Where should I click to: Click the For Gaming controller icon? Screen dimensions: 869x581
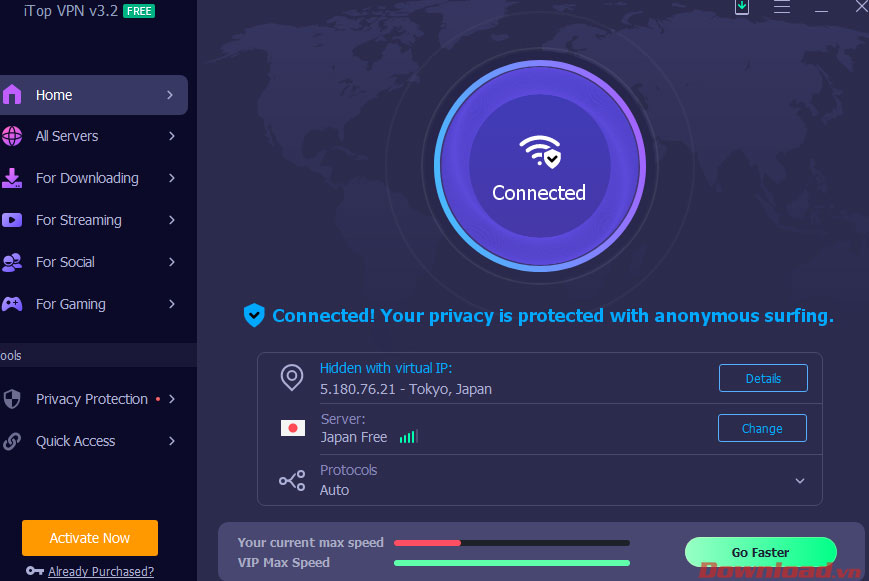pos(12,304)
